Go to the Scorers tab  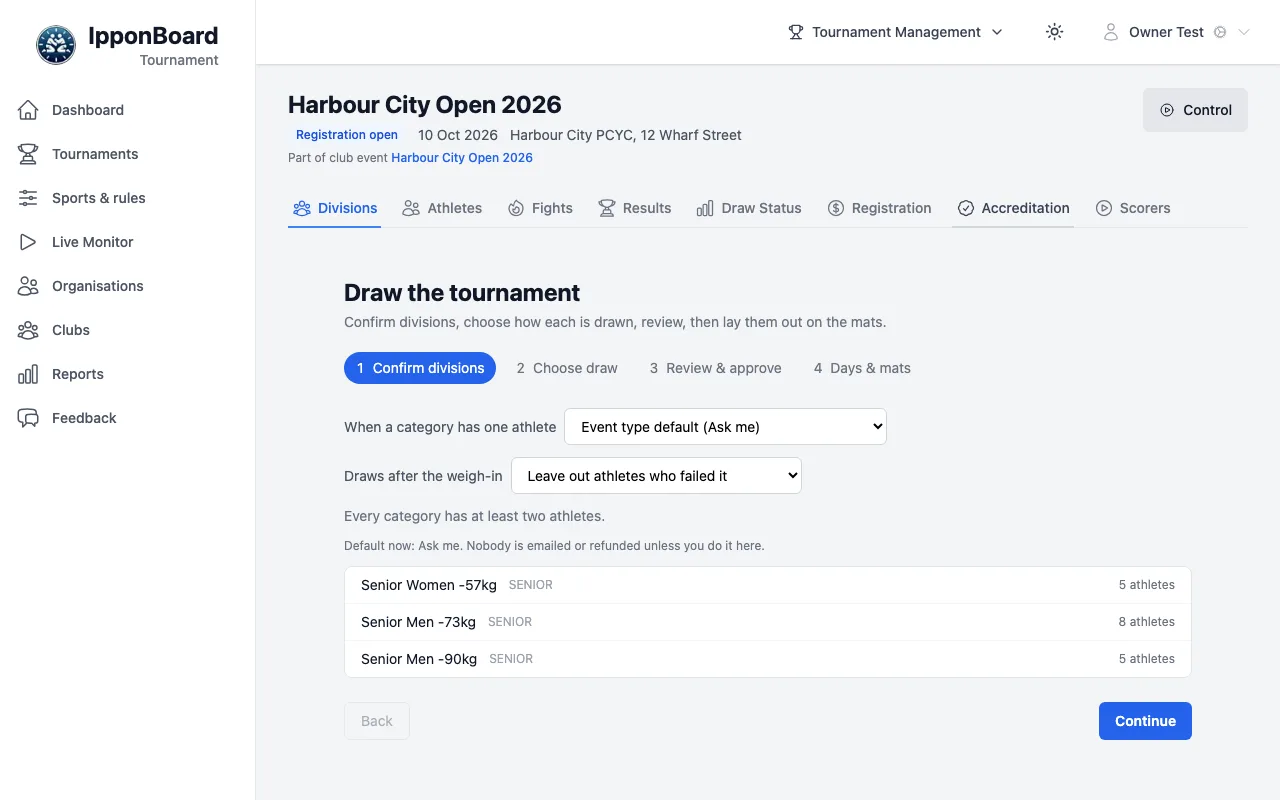1133,208
